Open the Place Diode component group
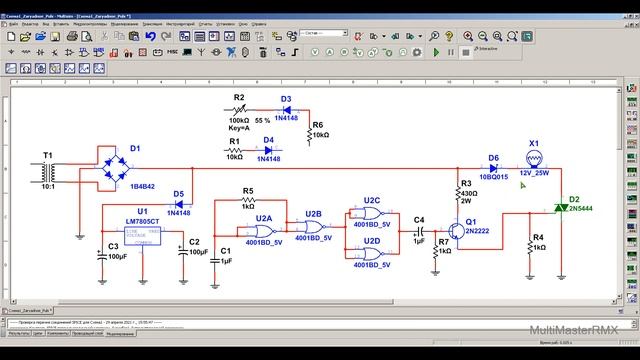The image size is (640, 360). pyautogui.click(x=40, y=52)
